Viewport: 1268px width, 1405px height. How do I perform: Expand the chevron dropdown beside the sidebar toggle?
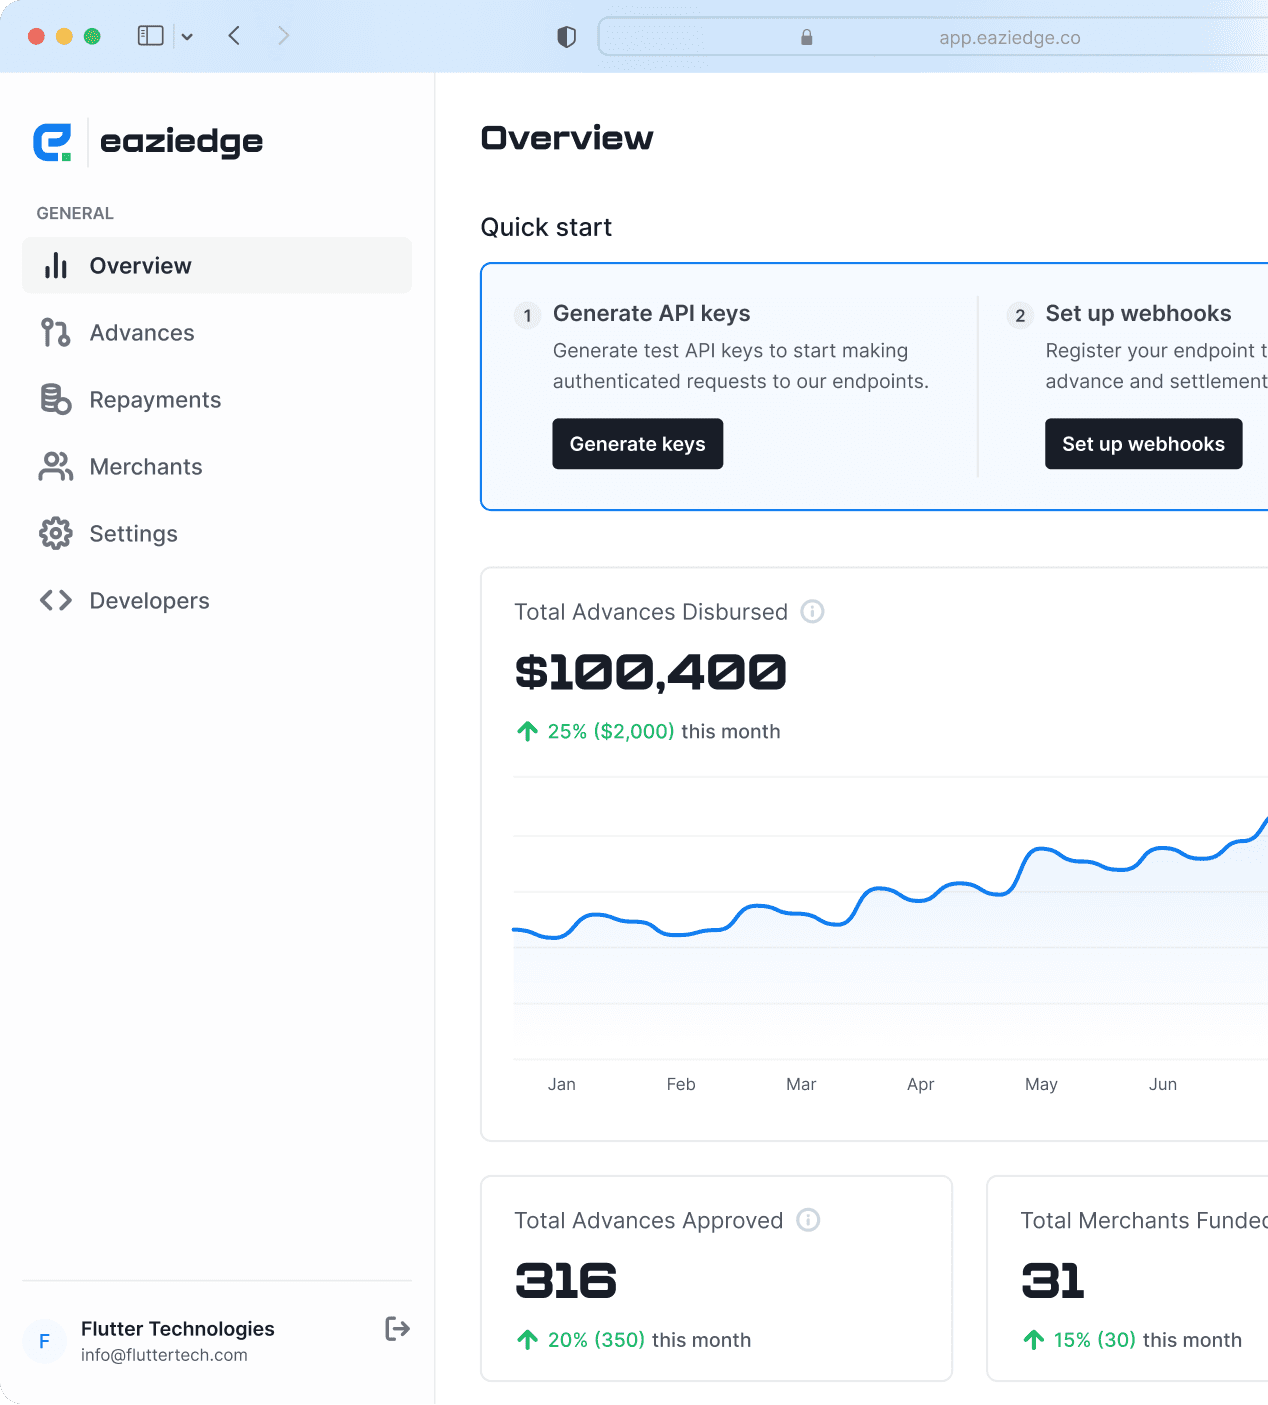coord(187,36)
